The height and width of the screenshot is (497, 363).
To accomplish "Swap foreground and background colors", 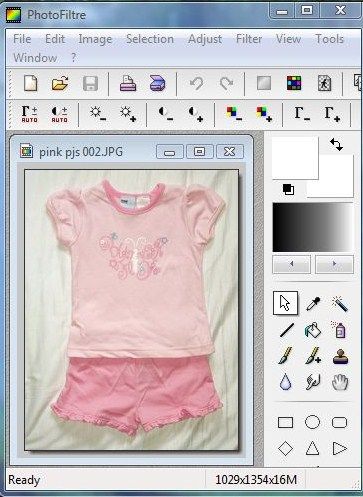I will tap(336, 145).
